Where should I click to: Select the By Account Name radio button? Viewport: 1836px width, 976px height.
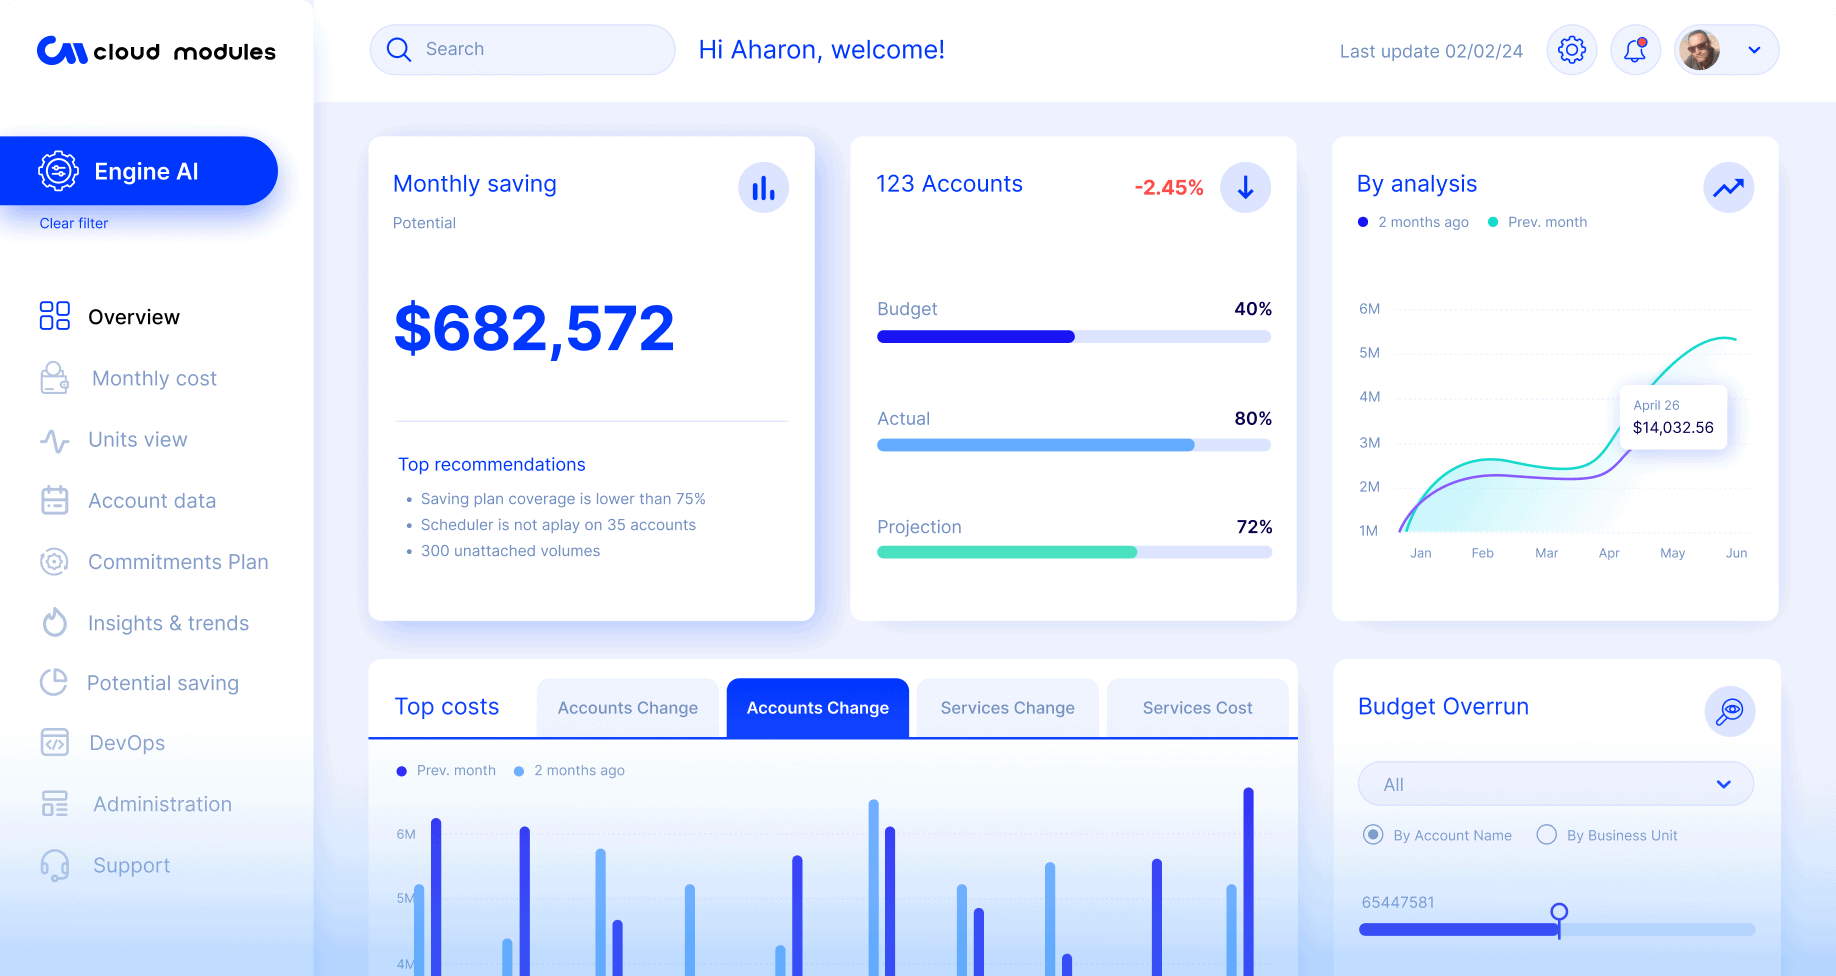[x=1373, y=835]
